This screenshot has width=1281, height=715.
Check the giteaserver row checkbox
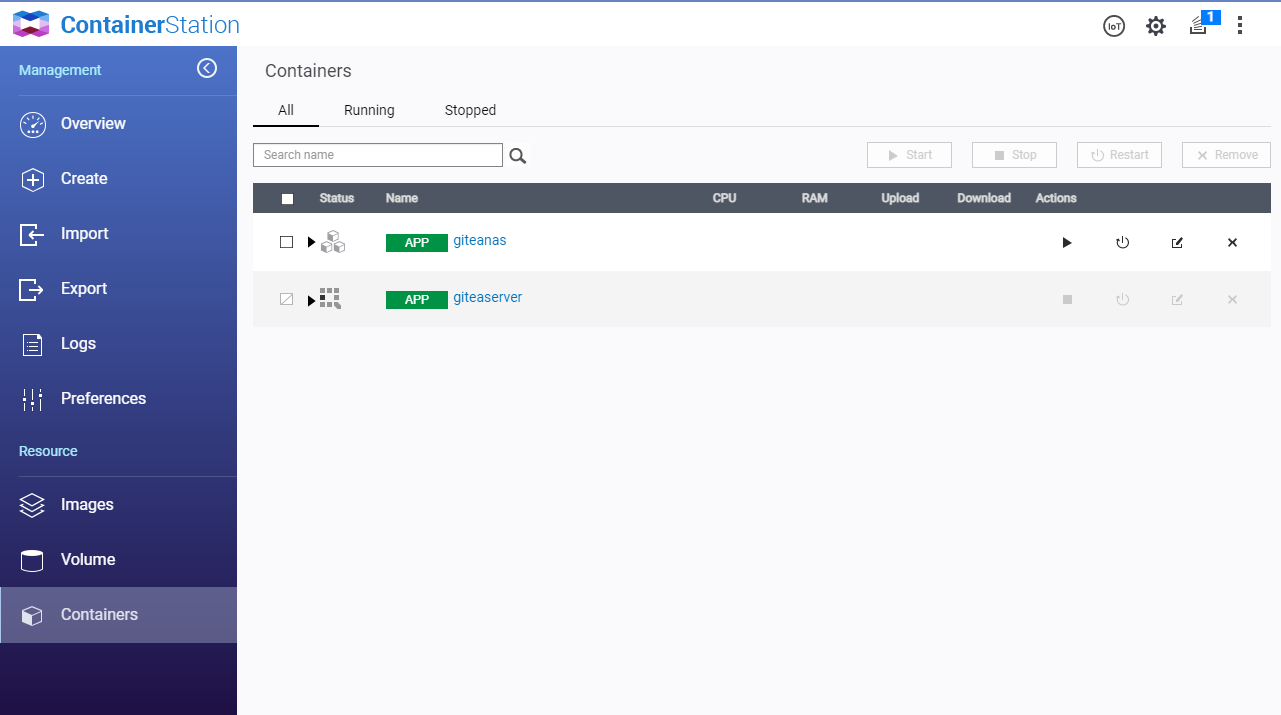click(286, 298)
